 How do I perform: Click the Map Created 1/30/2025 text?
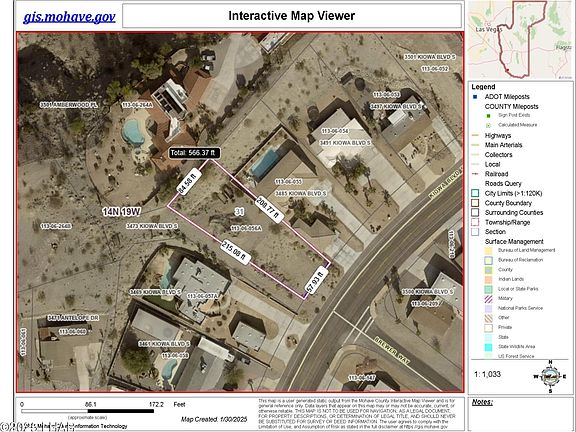point(214,419)
